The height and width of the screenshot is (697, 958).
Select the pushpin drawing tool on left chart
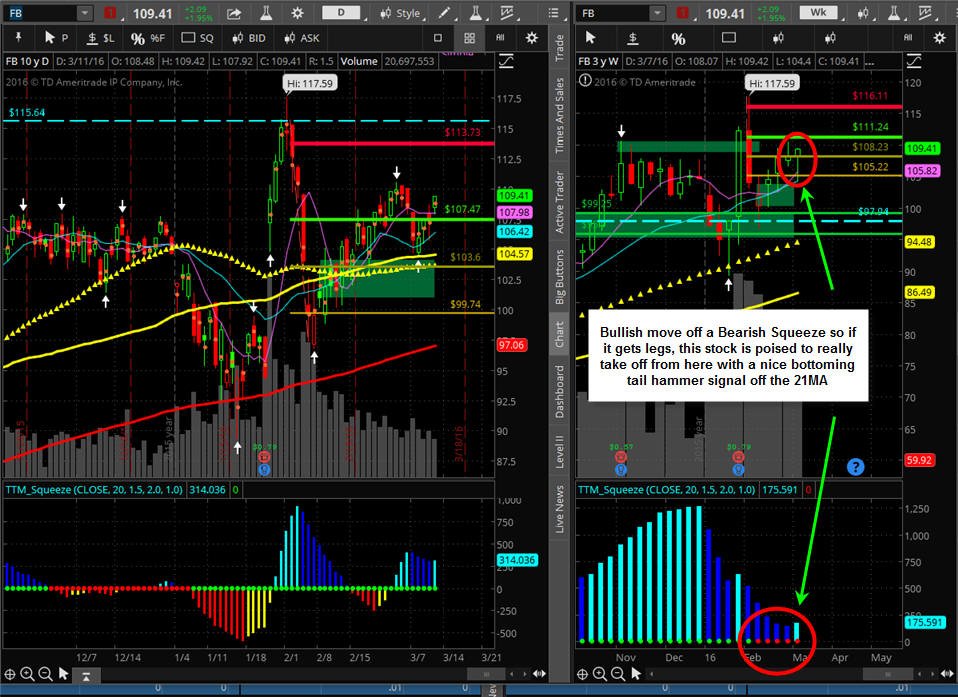click(18, 38)
